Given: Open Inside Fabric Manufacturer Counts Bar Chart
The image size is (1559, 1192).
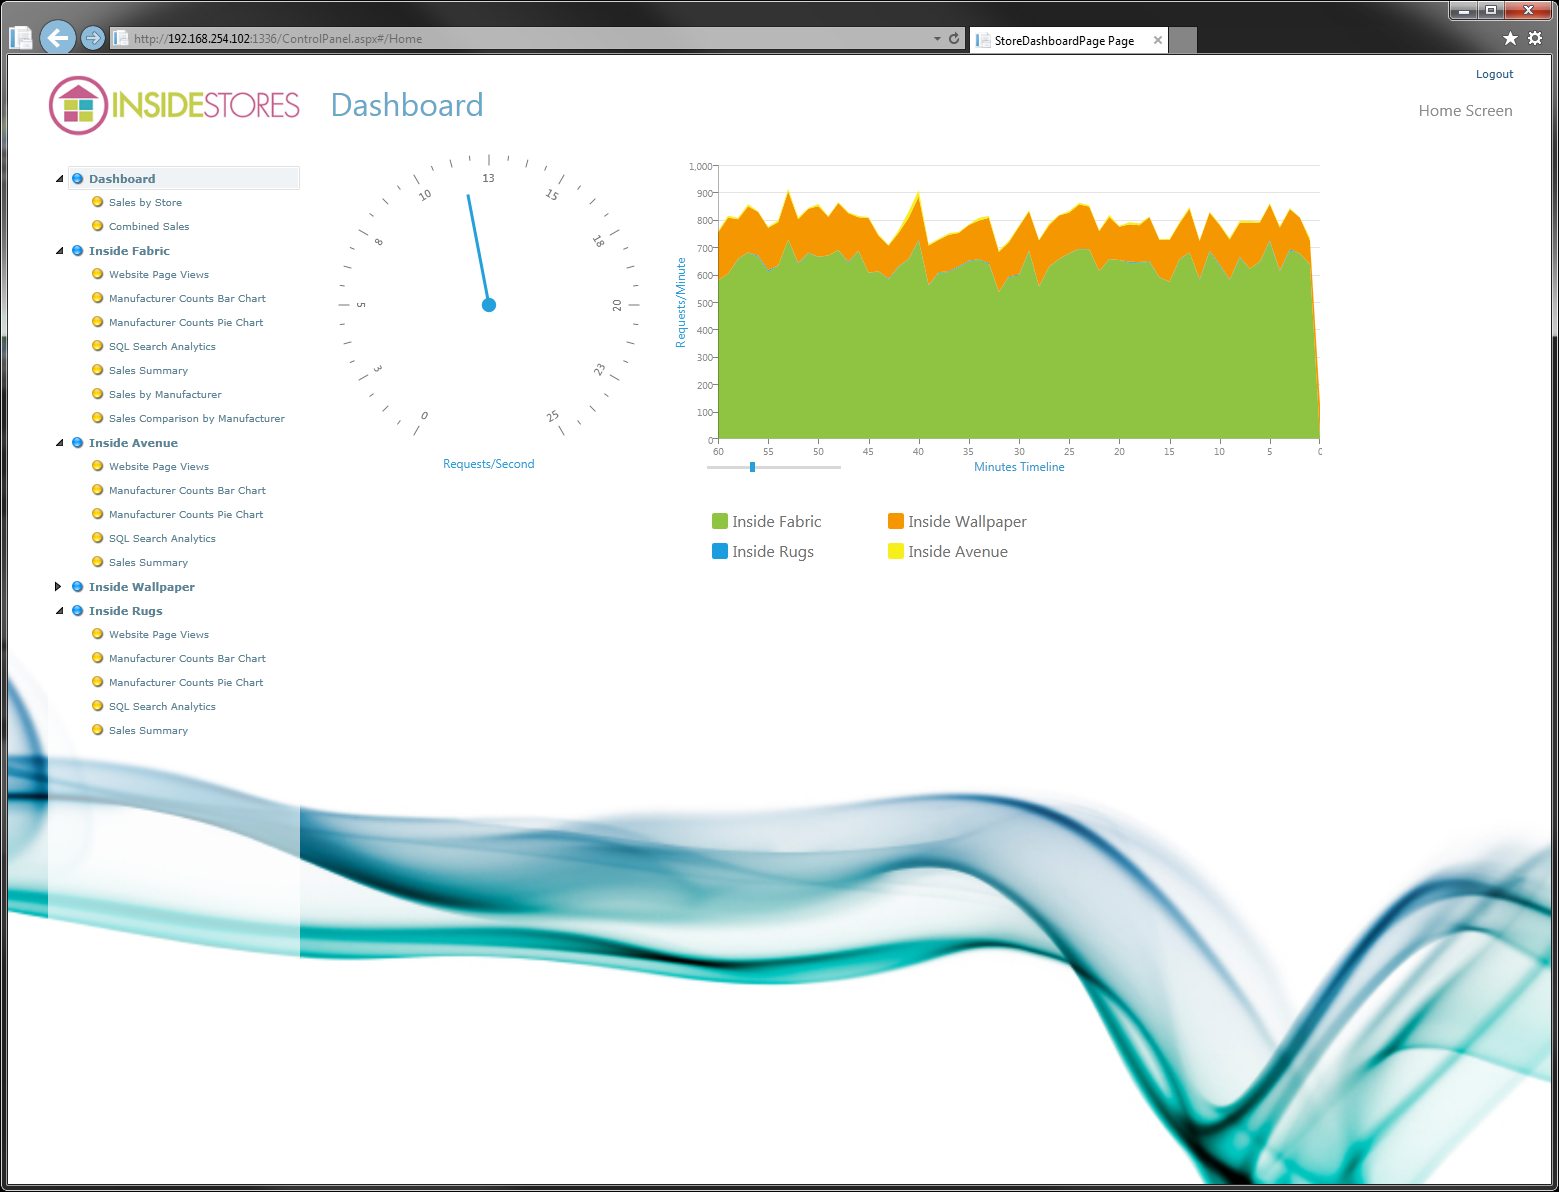Looking at the screenshot, I should pos(187,299).
